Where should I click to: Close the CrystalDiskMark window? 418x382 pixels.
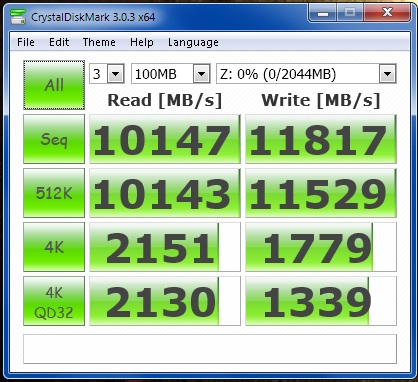pos(387,13)
